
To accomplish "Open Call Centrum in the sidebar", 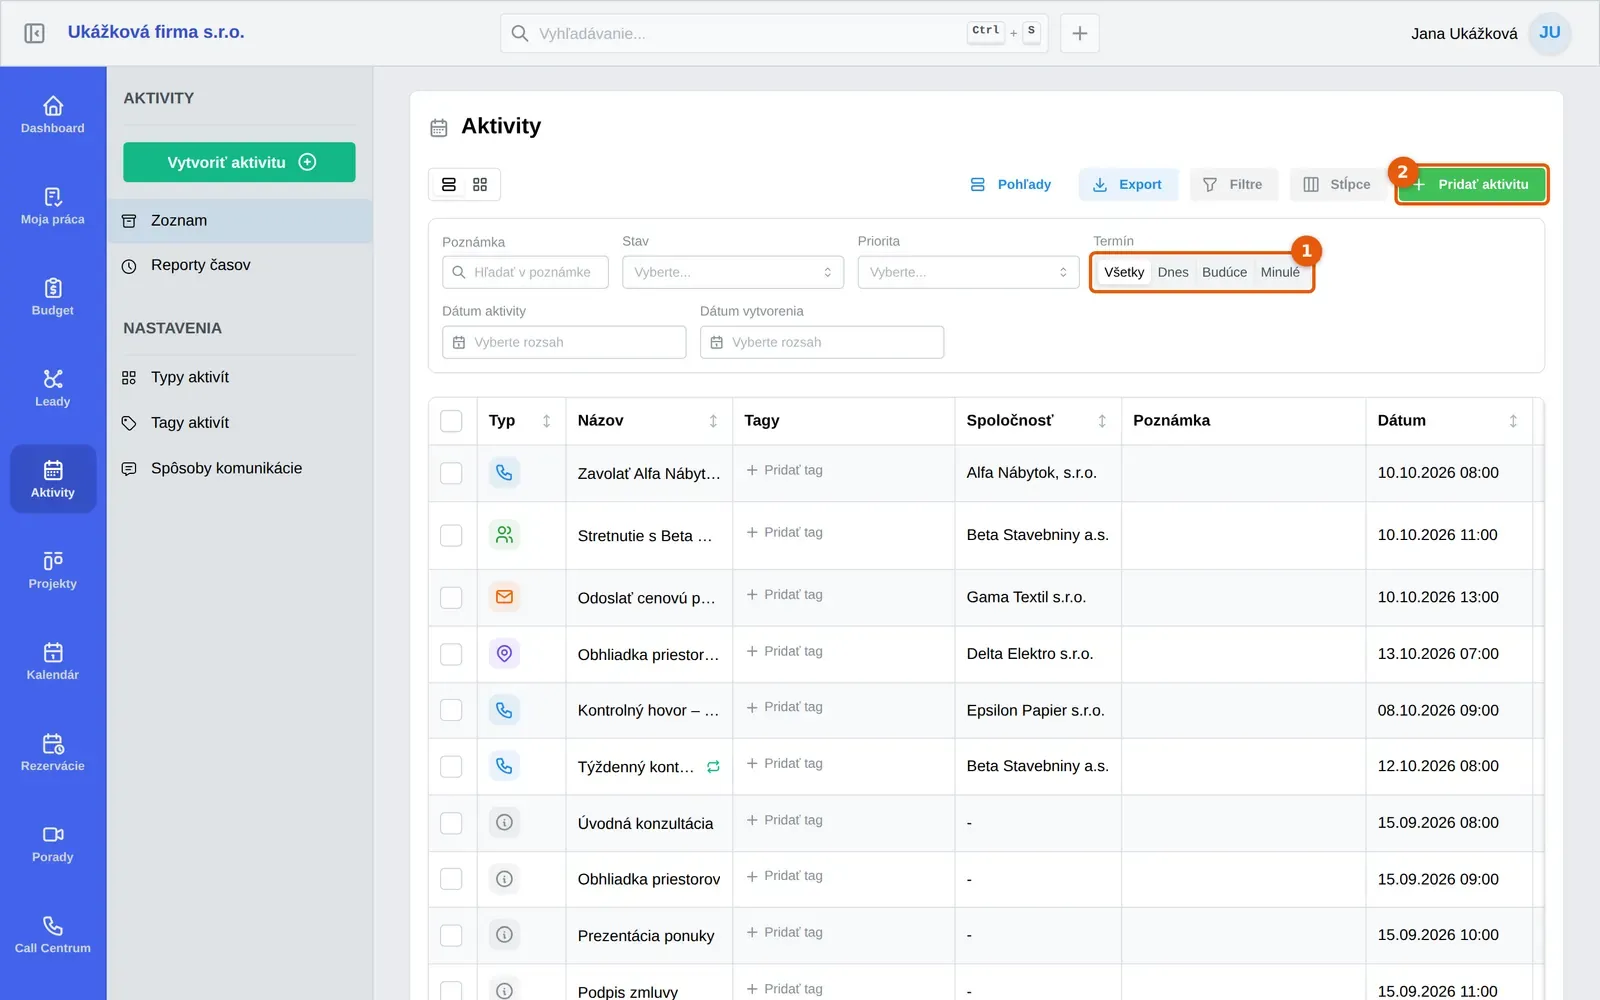I will pos(53,934).
